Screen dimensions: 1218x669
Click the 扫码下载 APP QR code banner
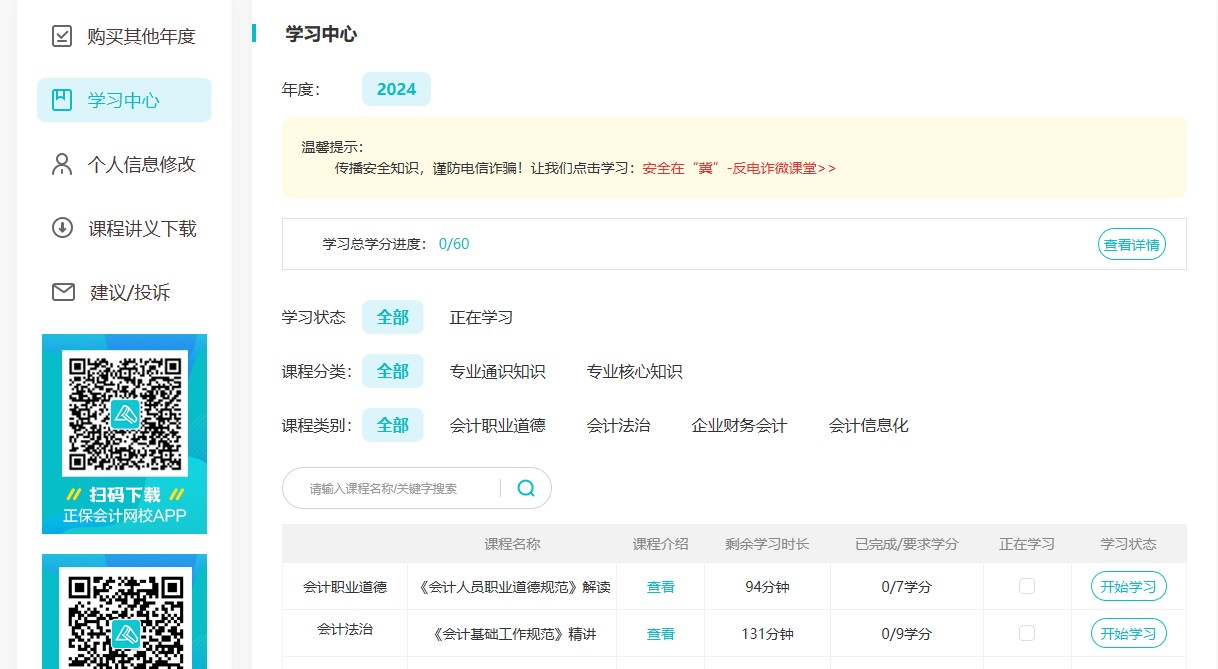[x=124, y=433]
